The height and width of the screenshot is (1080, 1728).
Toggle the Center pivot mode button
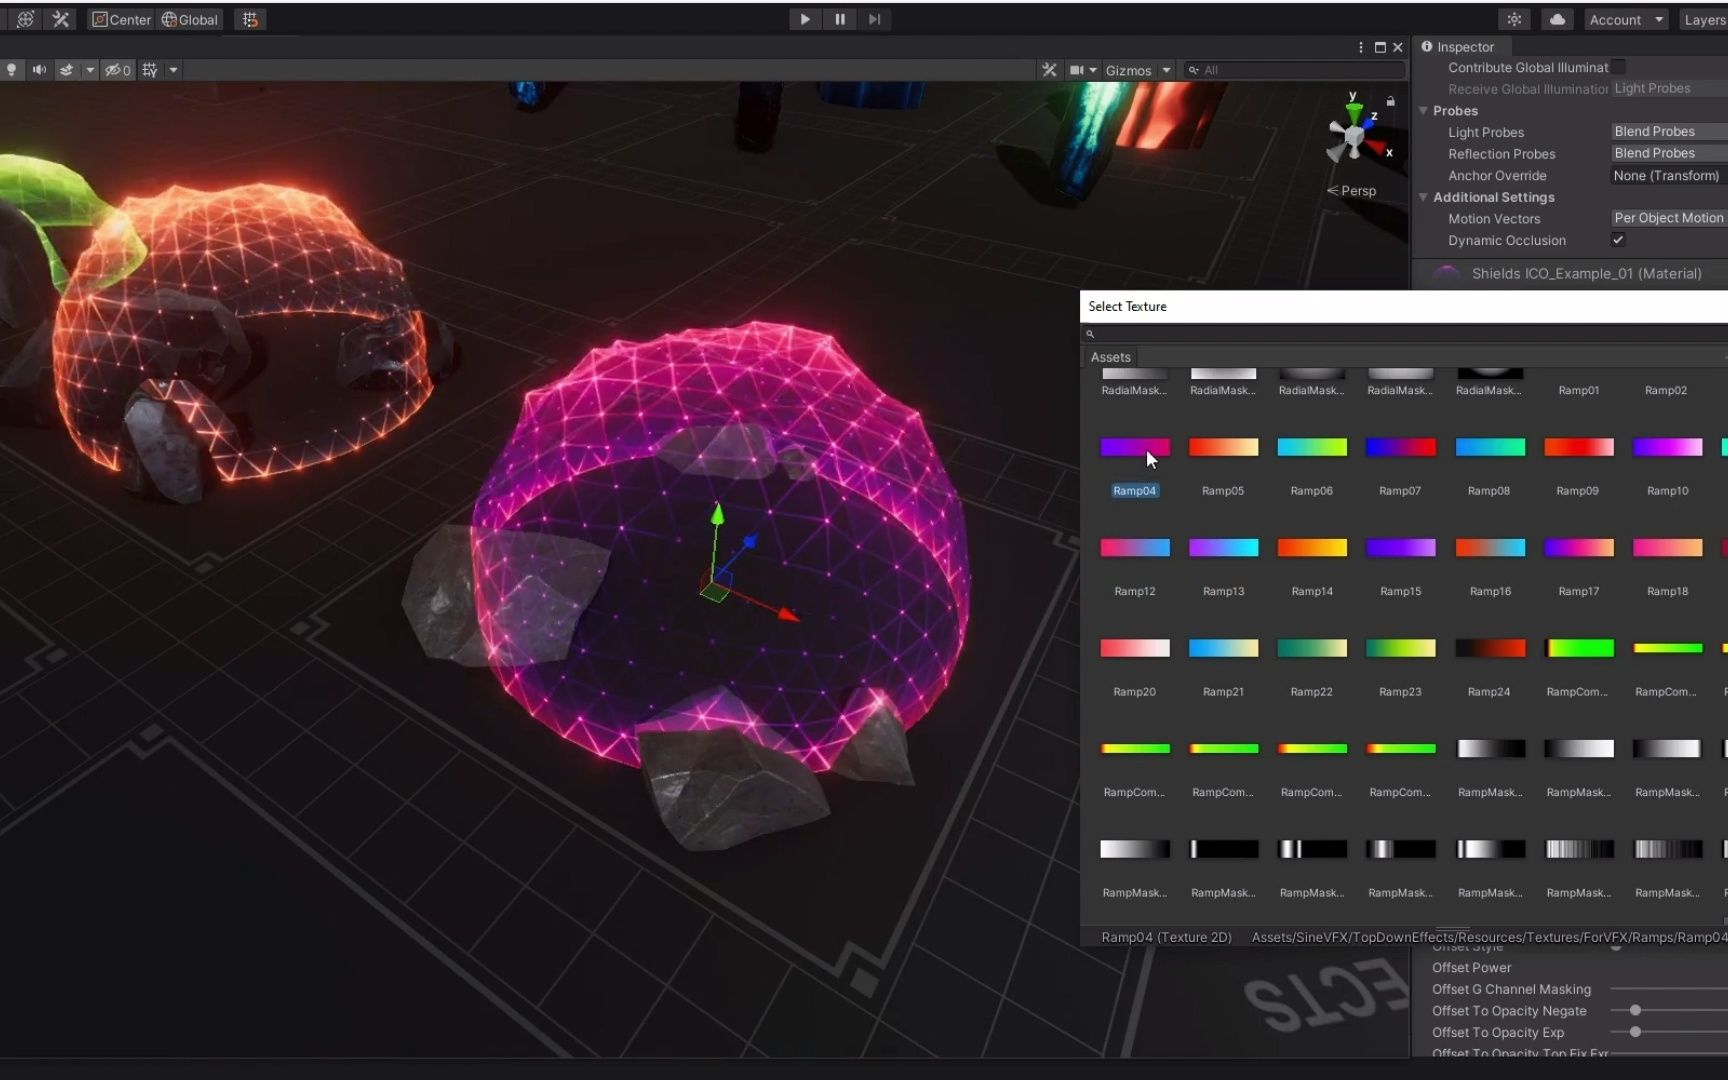[x=120, y=19]
